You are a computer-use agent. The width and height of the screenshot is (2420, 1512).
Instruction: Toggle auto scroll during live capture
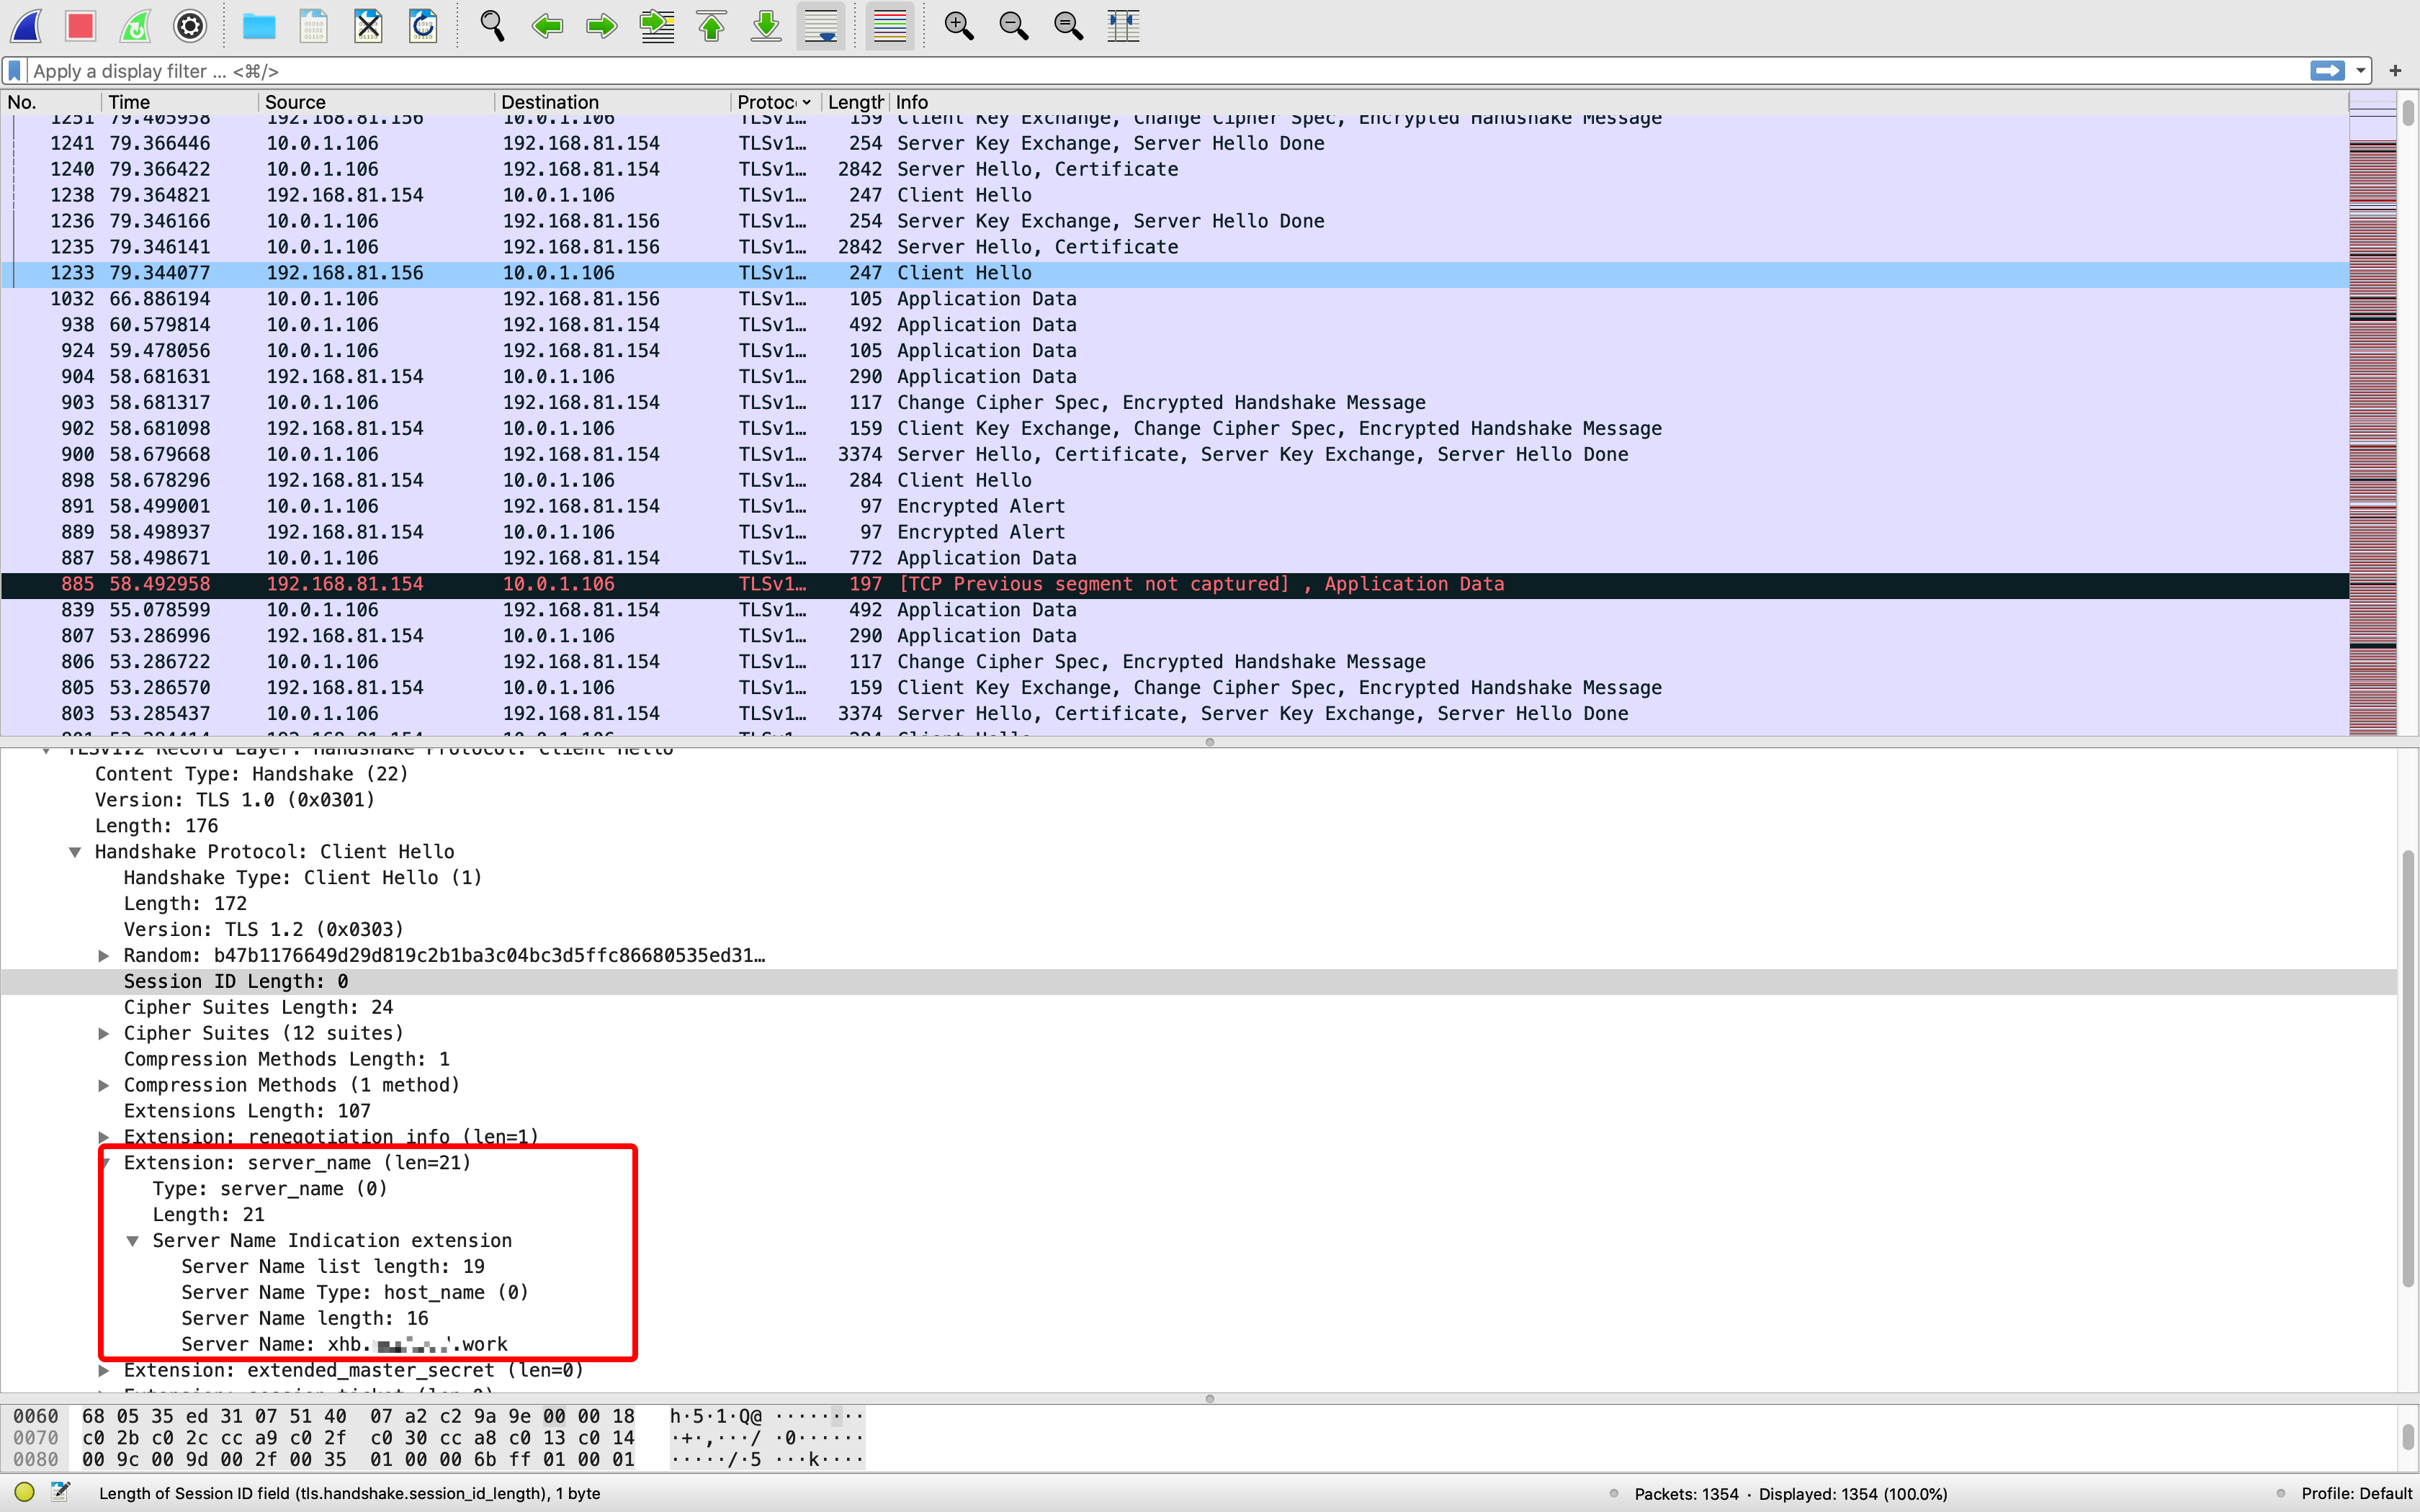[821, 26]
